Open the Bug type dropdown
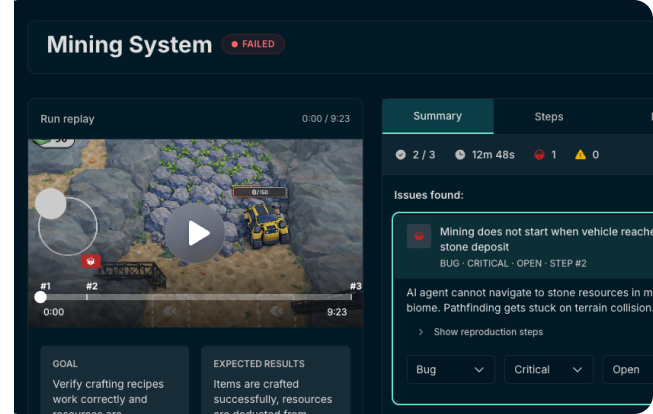The image size is (653, 414). [450, 369]
